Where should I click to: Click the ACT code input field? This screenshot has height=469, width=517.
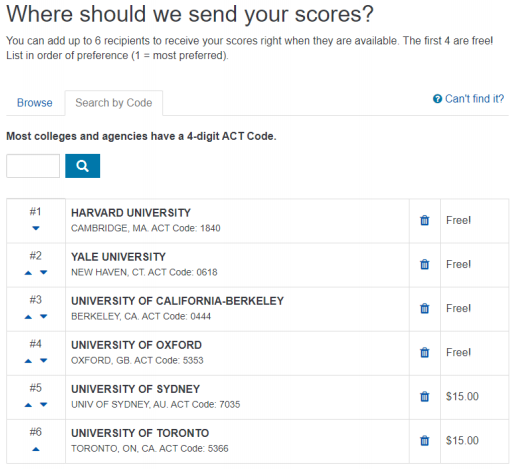(x=33, y=166)
